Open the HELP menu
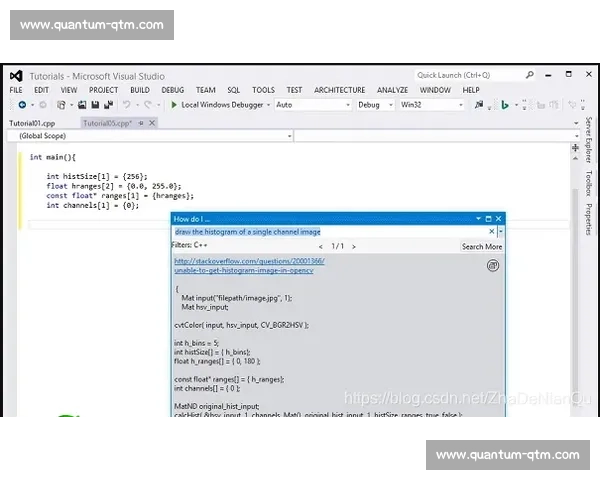600x480 pixels. 471,90
